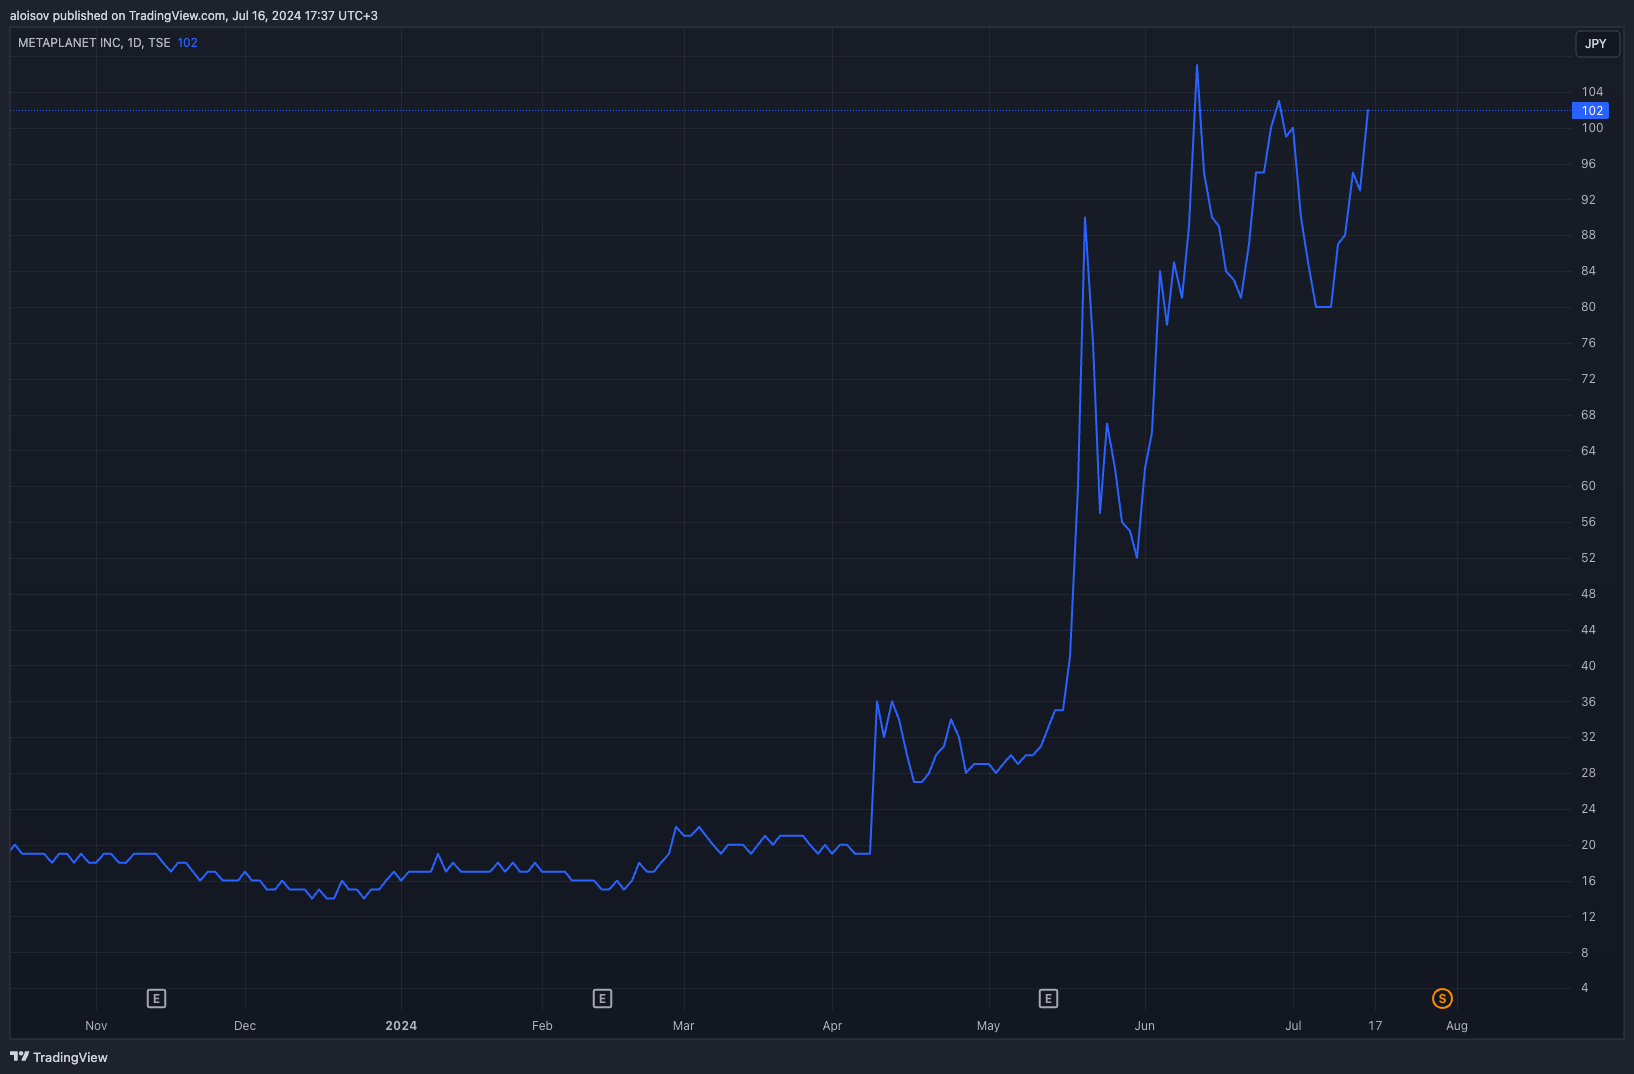Click the bold 2024 year label on the time axis
This screenshot has width=1634, height=1074.
point(401,1026)
